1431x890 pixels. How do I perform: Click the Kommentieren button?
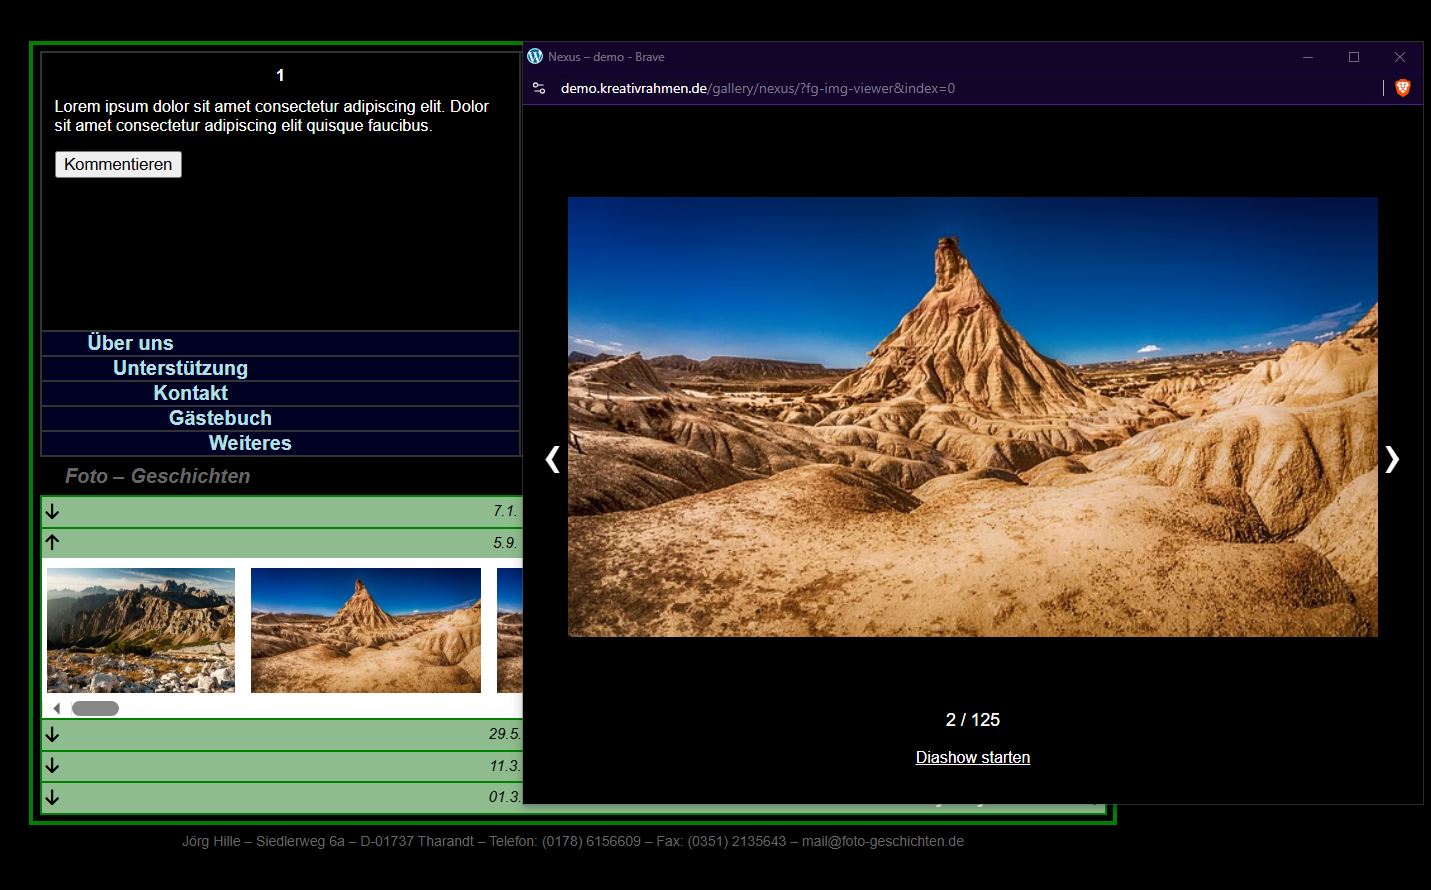(117, 163)
